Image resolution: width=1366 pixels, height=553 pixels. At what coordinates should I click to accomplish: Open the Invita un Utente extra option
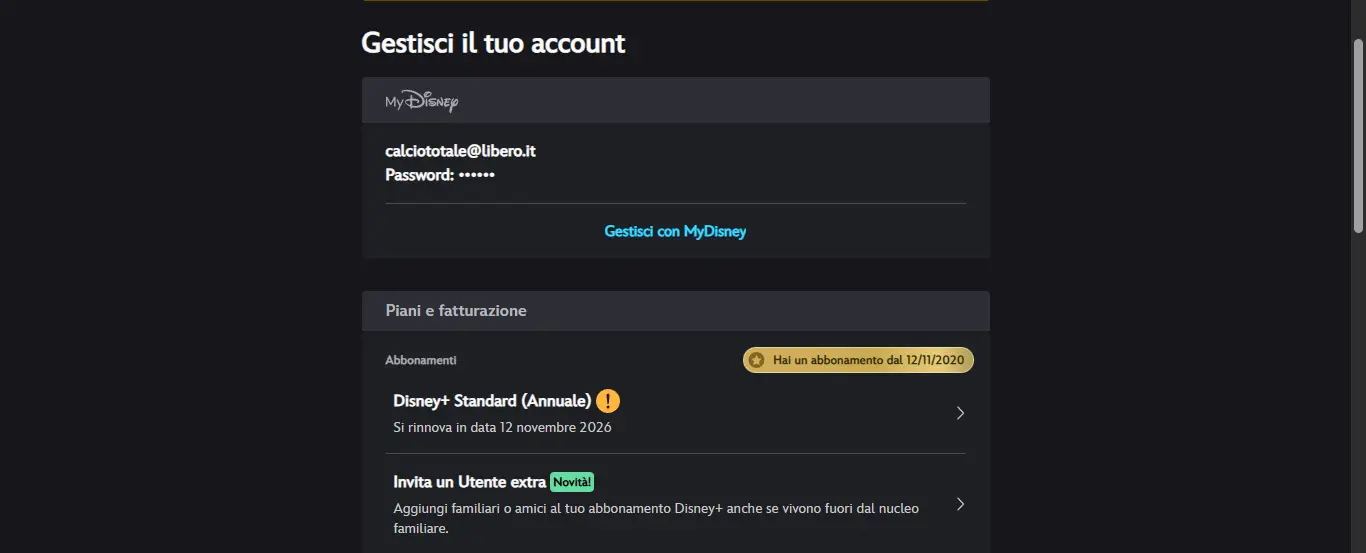point(676,504)
